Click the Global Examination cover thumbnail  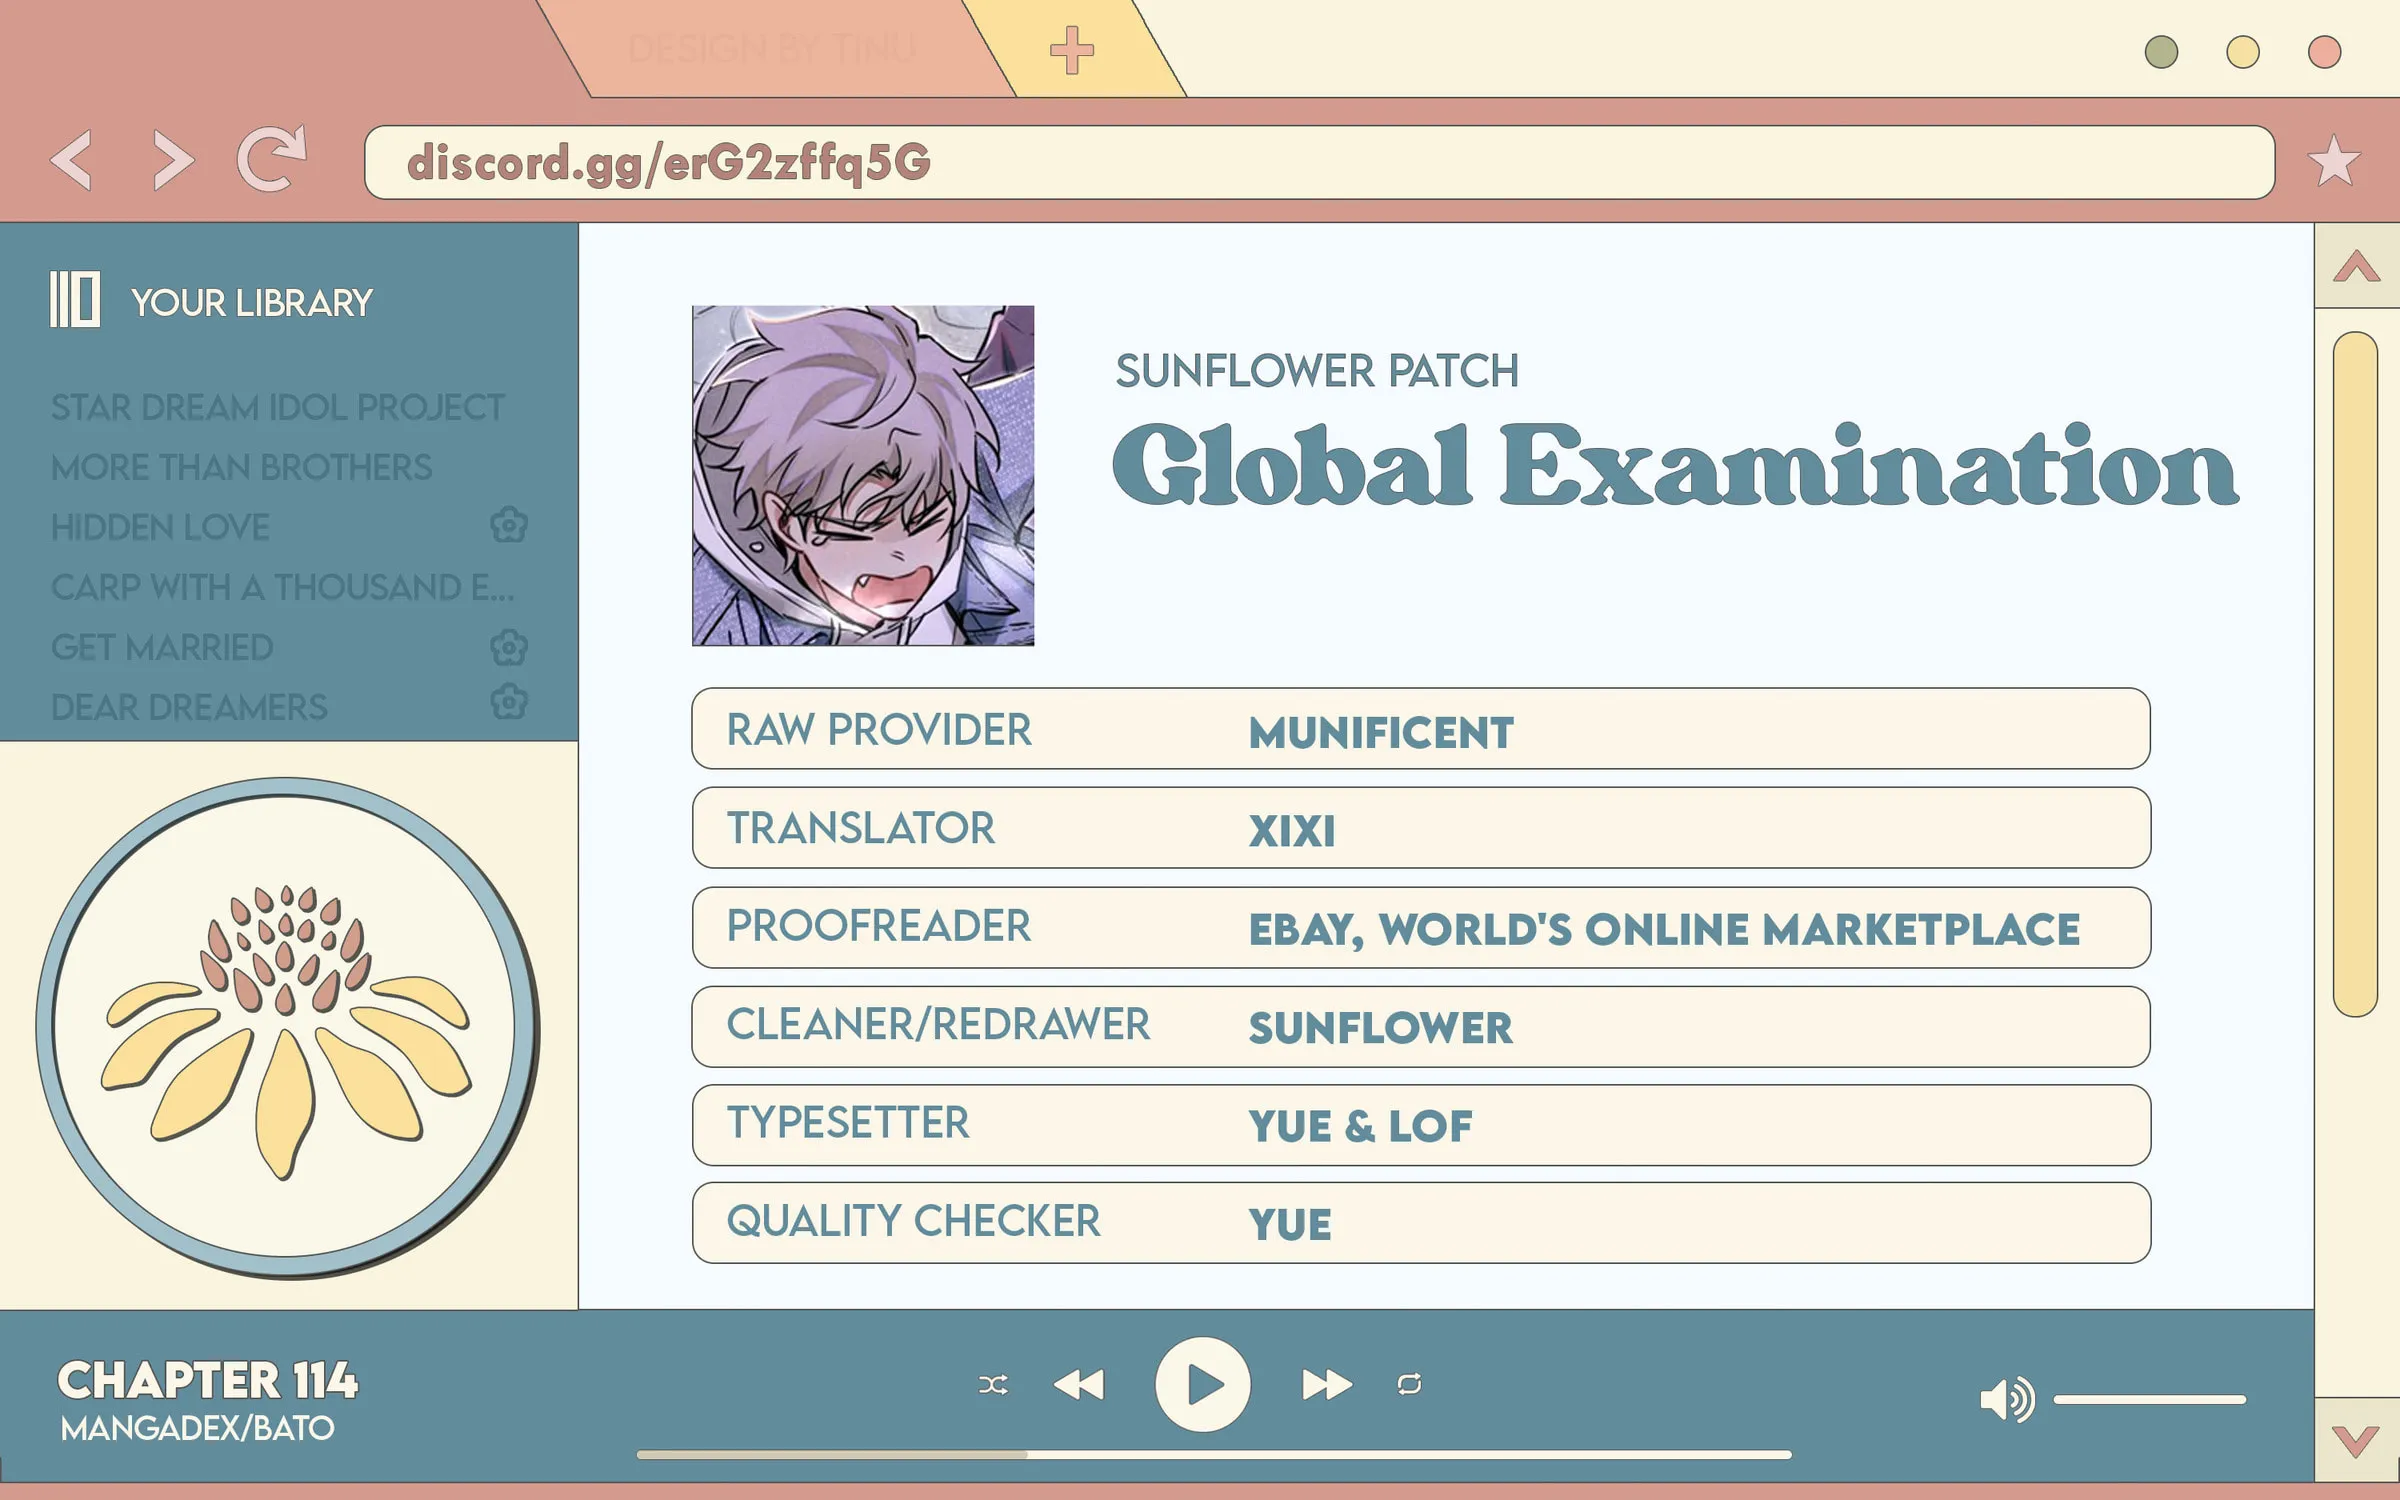pos(863,476)
